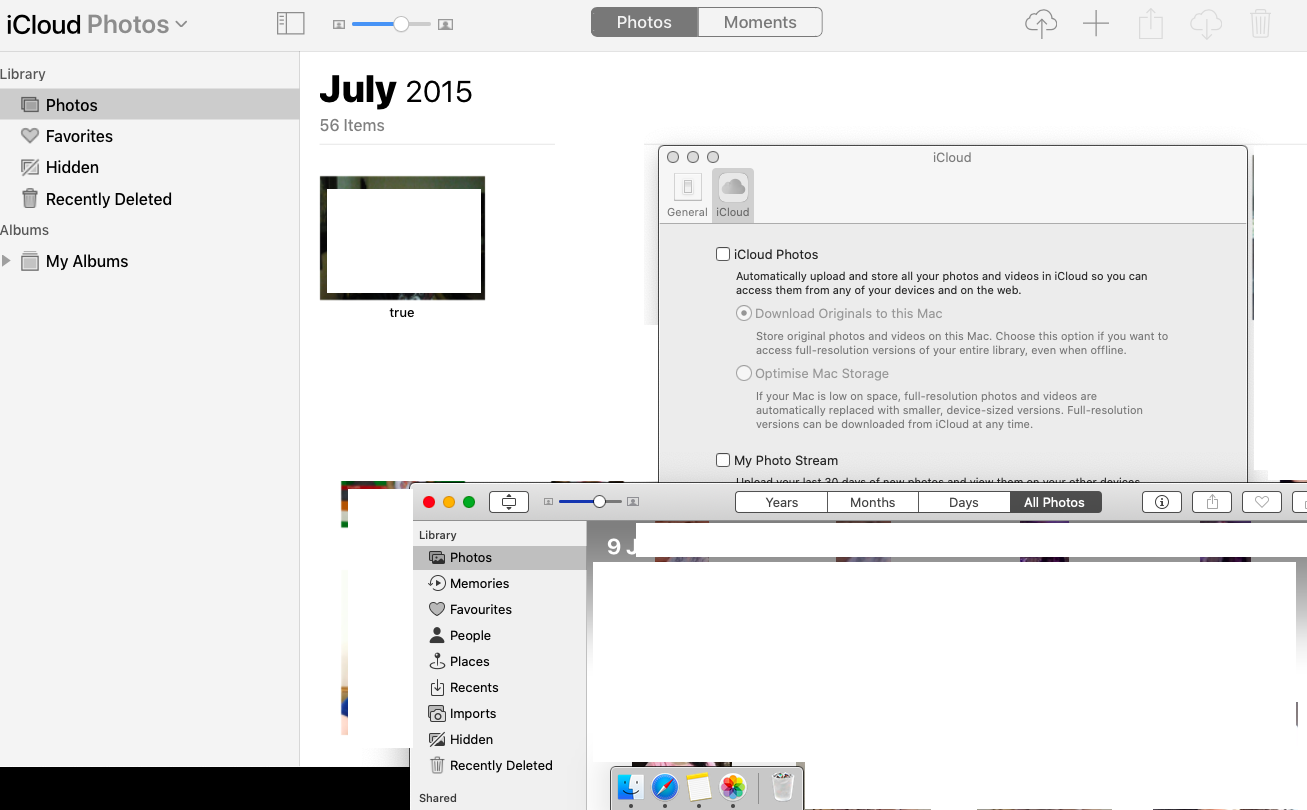Open the Notes app in the Dock
Viewport: 1307px width, 810px height.
tap(699, 787)
